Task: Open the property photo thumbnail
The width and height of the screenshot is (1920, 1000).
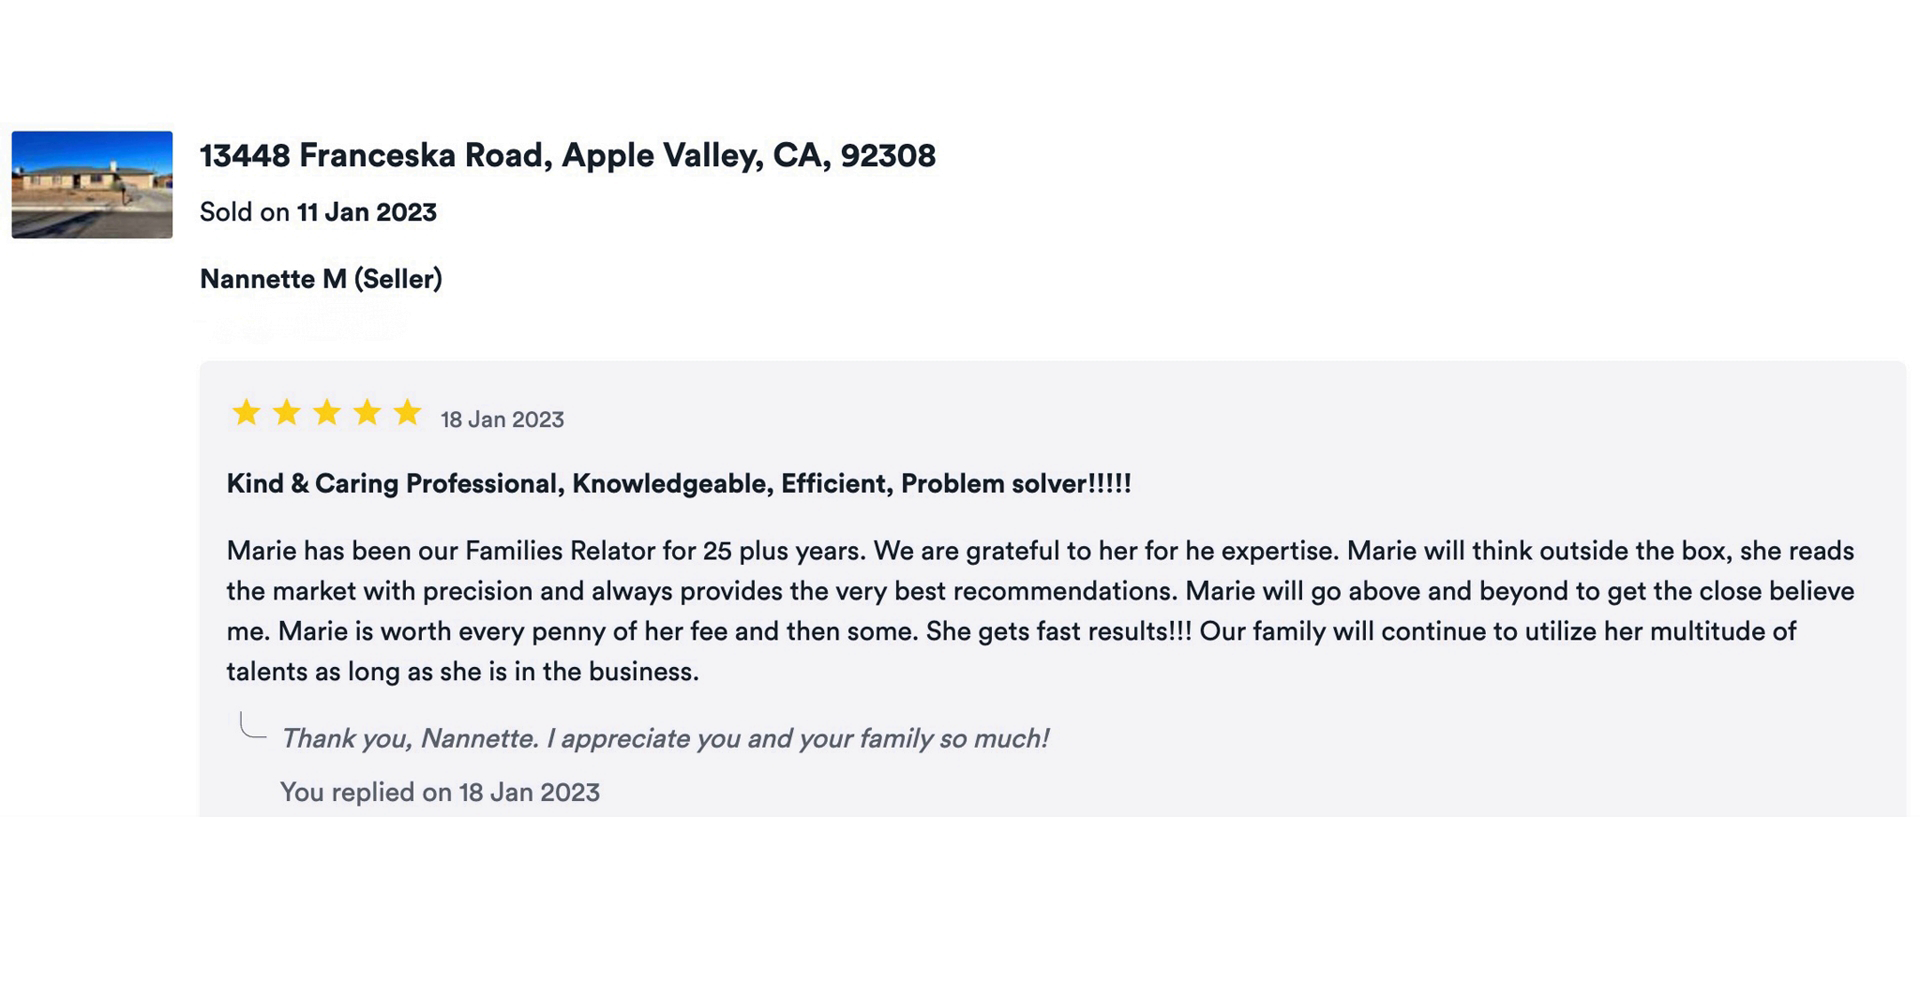Action: (92, 185)
